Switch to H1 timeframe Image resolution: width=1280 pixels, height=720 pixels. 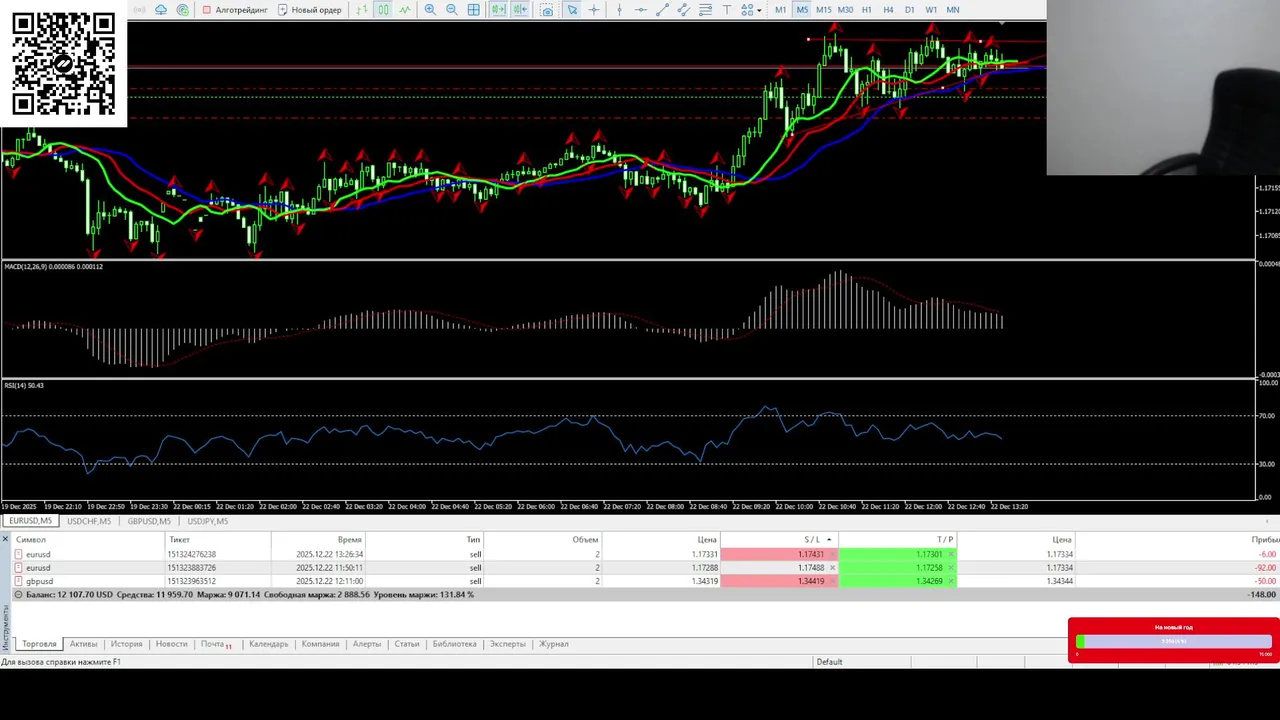[x=866, y=9]
